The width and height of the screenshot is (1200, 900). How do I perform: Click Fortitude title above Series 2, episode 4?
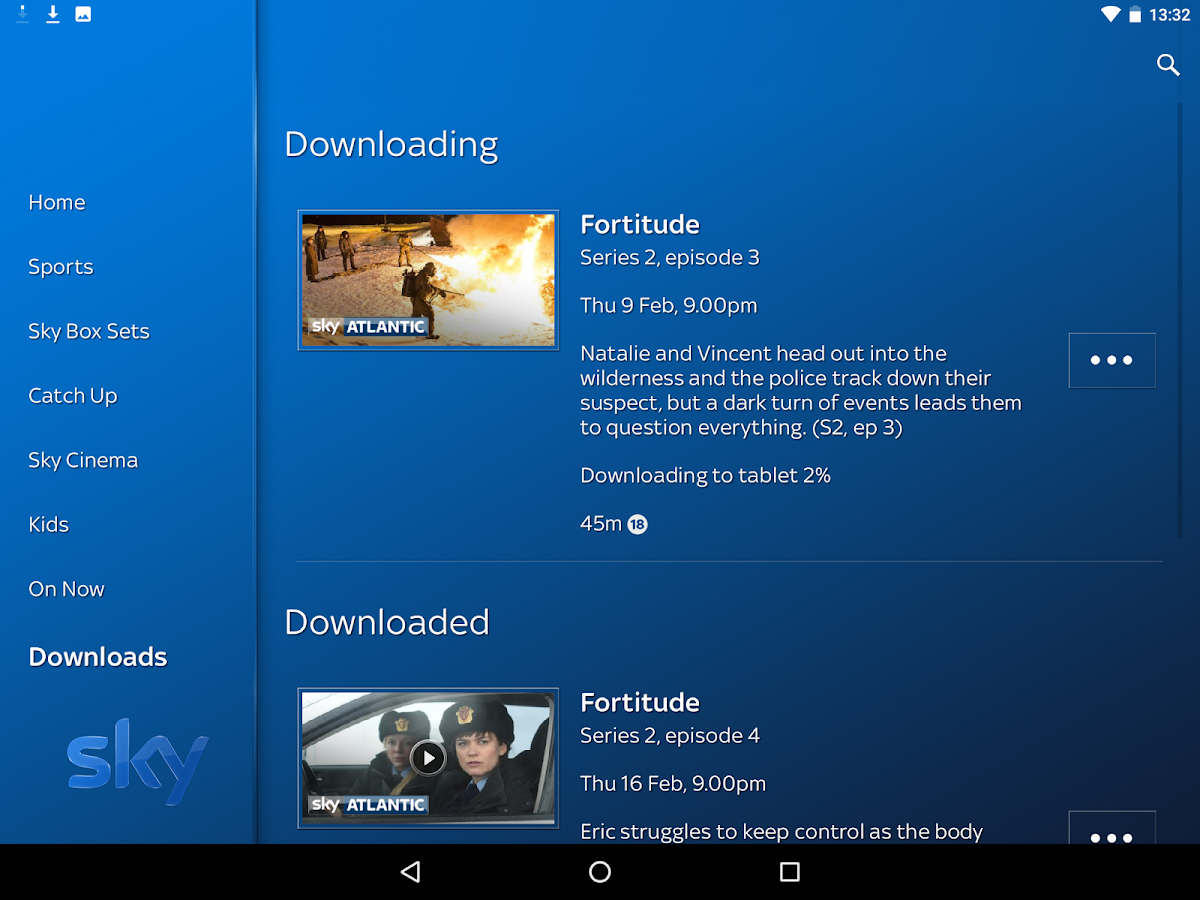tap(640, 702)
